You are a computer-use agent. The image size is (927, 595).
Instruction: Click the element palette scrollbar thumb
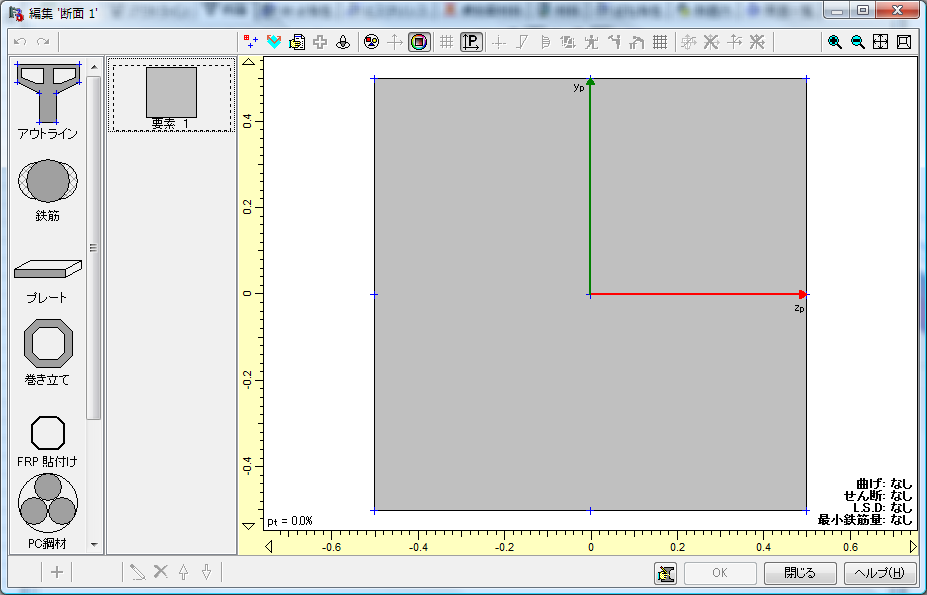point(93,248)
